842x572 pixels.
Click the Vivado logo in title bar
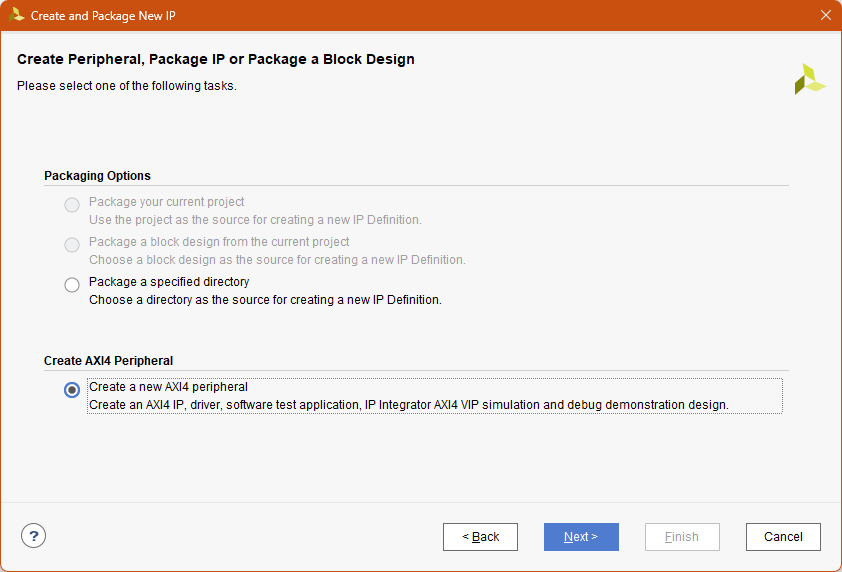[x=16, y=15]
